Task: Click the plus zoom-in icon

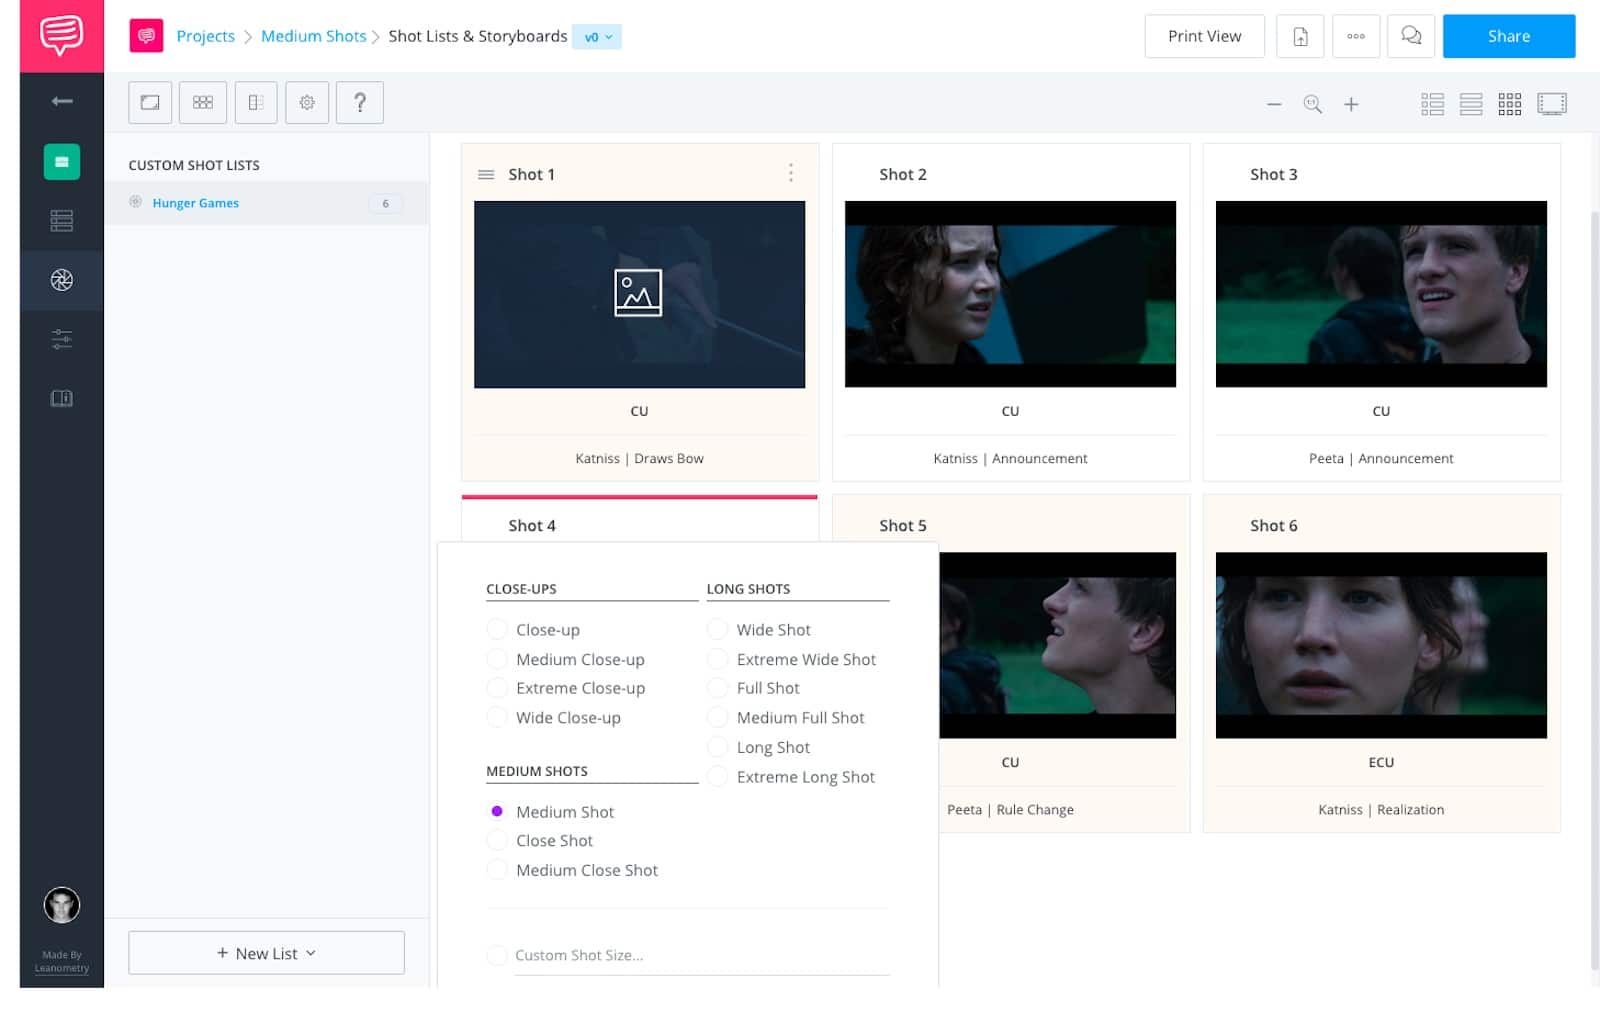Action: coord(1351,104)
